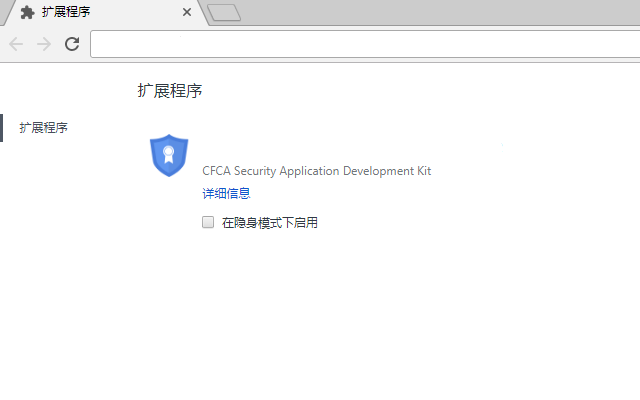Click the CFCA blue shield extension icon
The image size is (640, 400).
[x=169, y=156]
